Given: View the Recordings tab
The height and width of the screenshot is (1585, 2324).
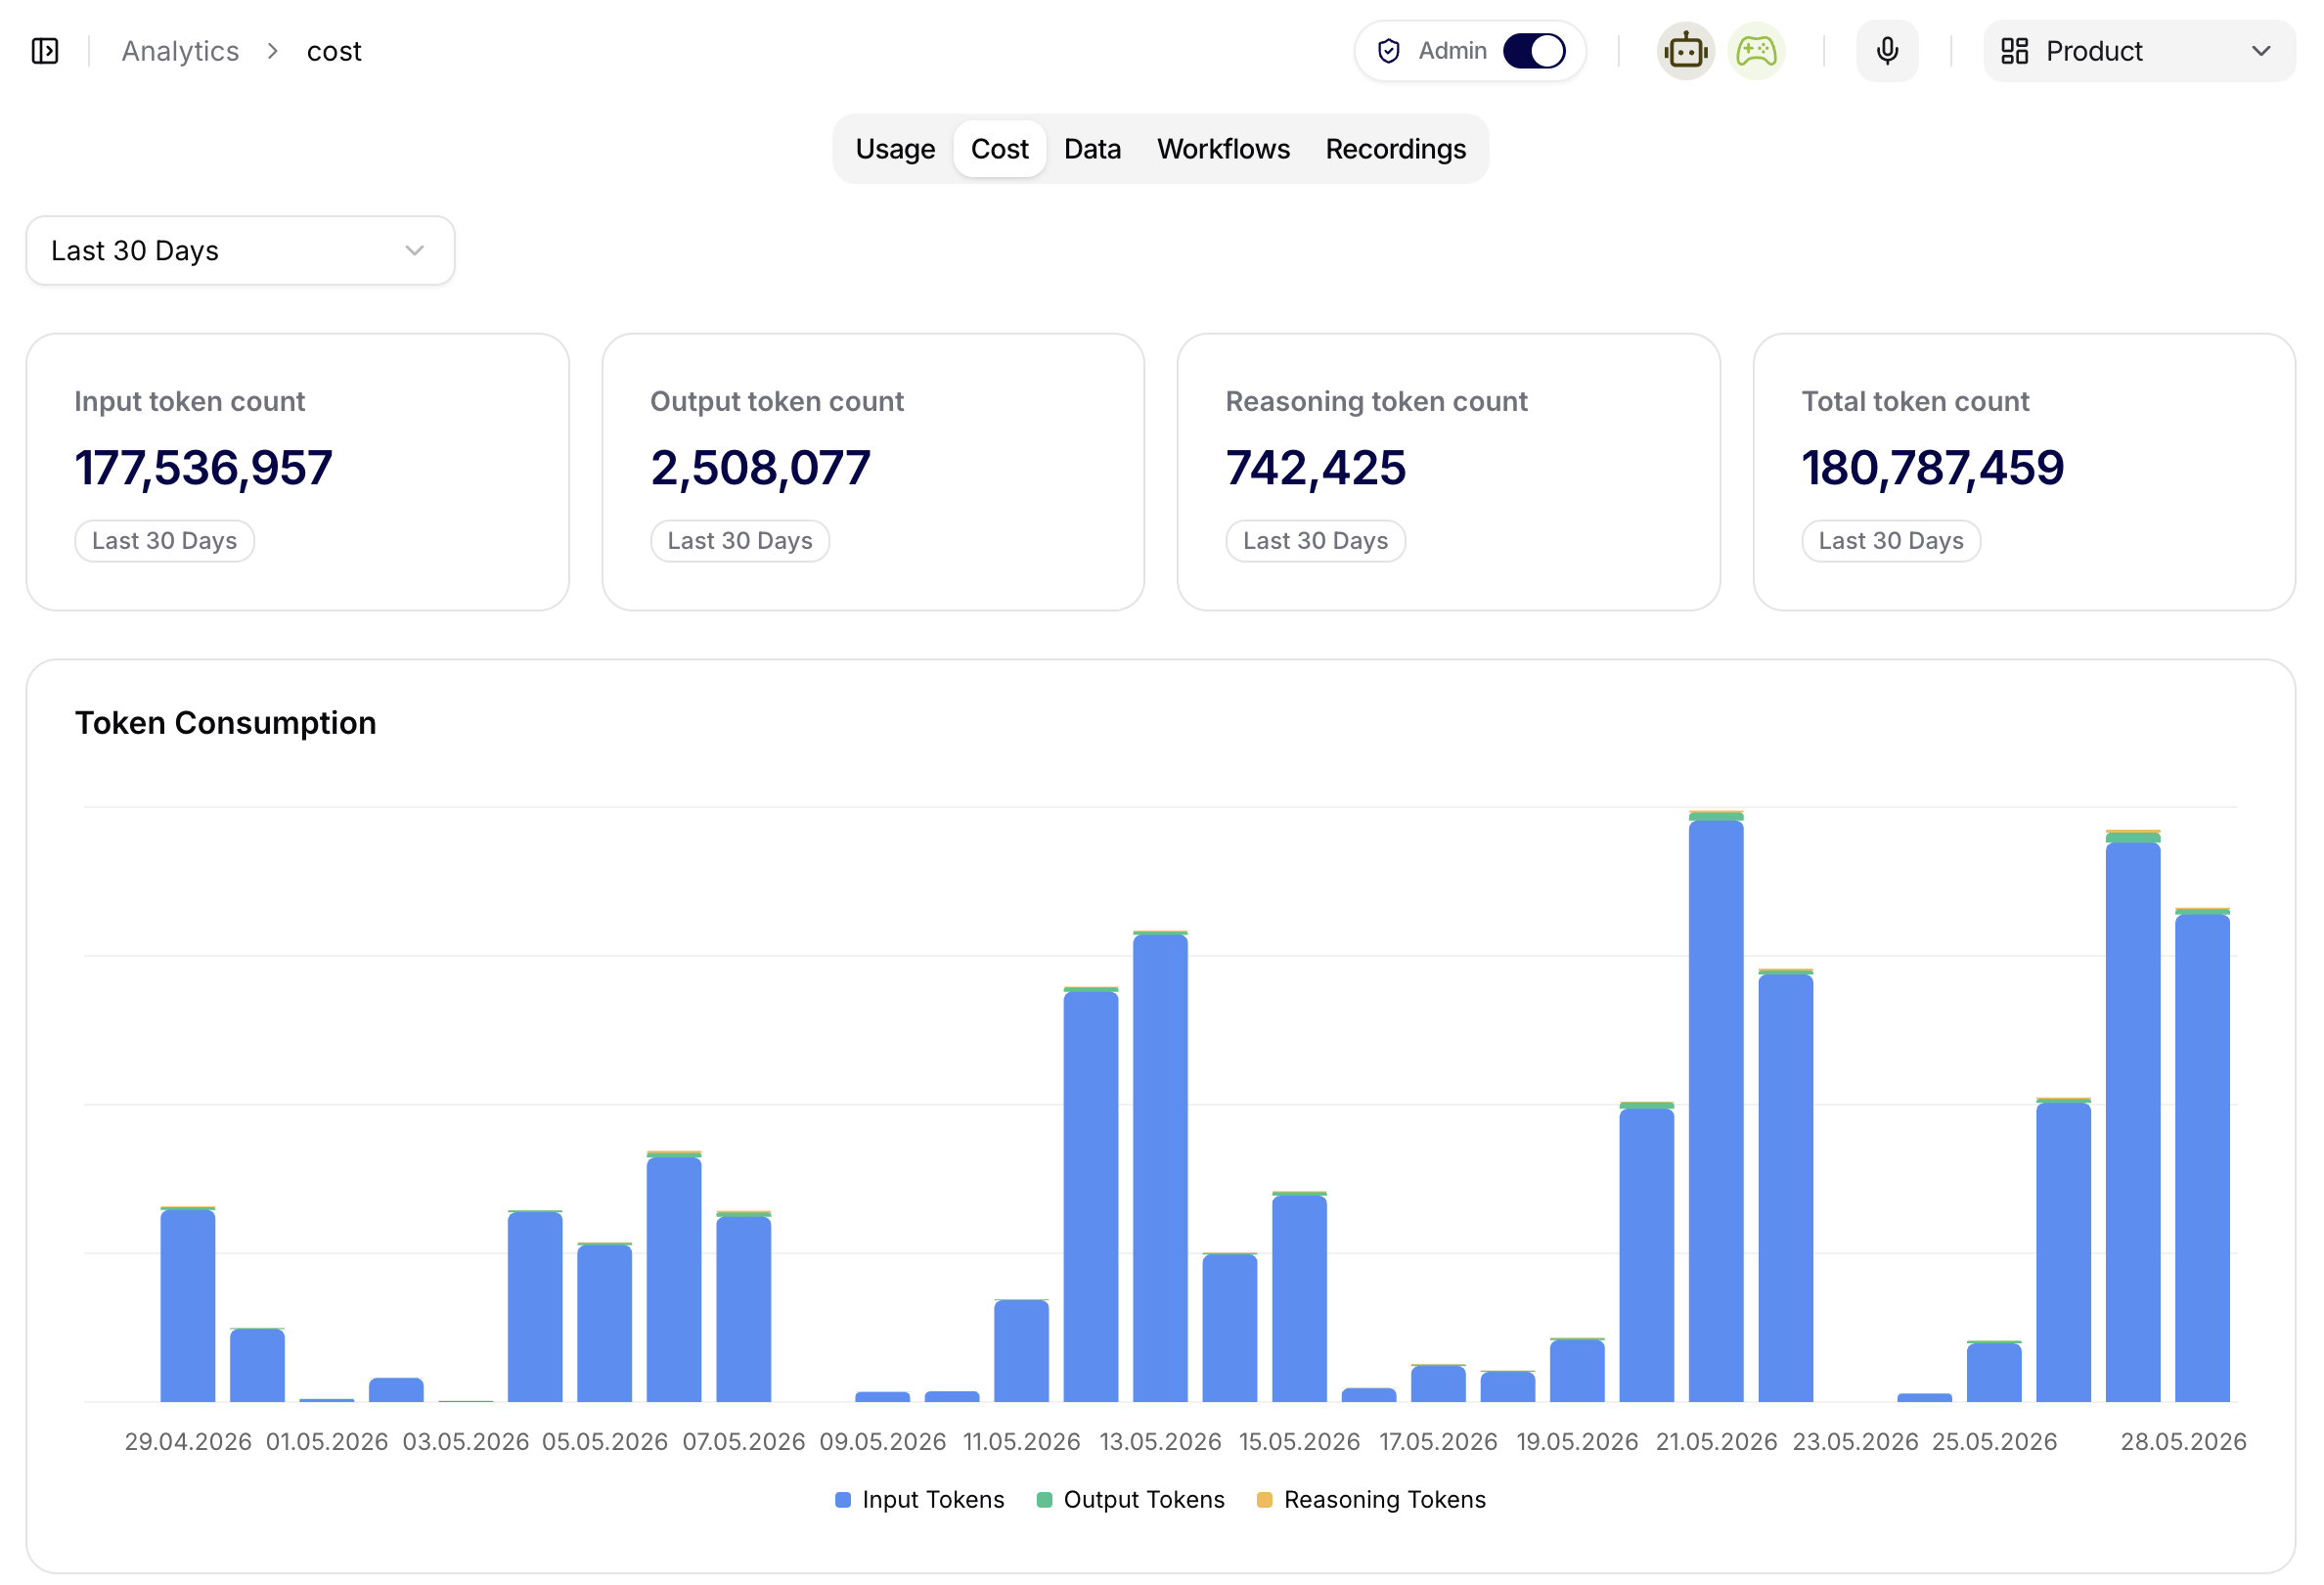Looking at the screenshot, I should pyautogui.click(x=1395, y=149).
